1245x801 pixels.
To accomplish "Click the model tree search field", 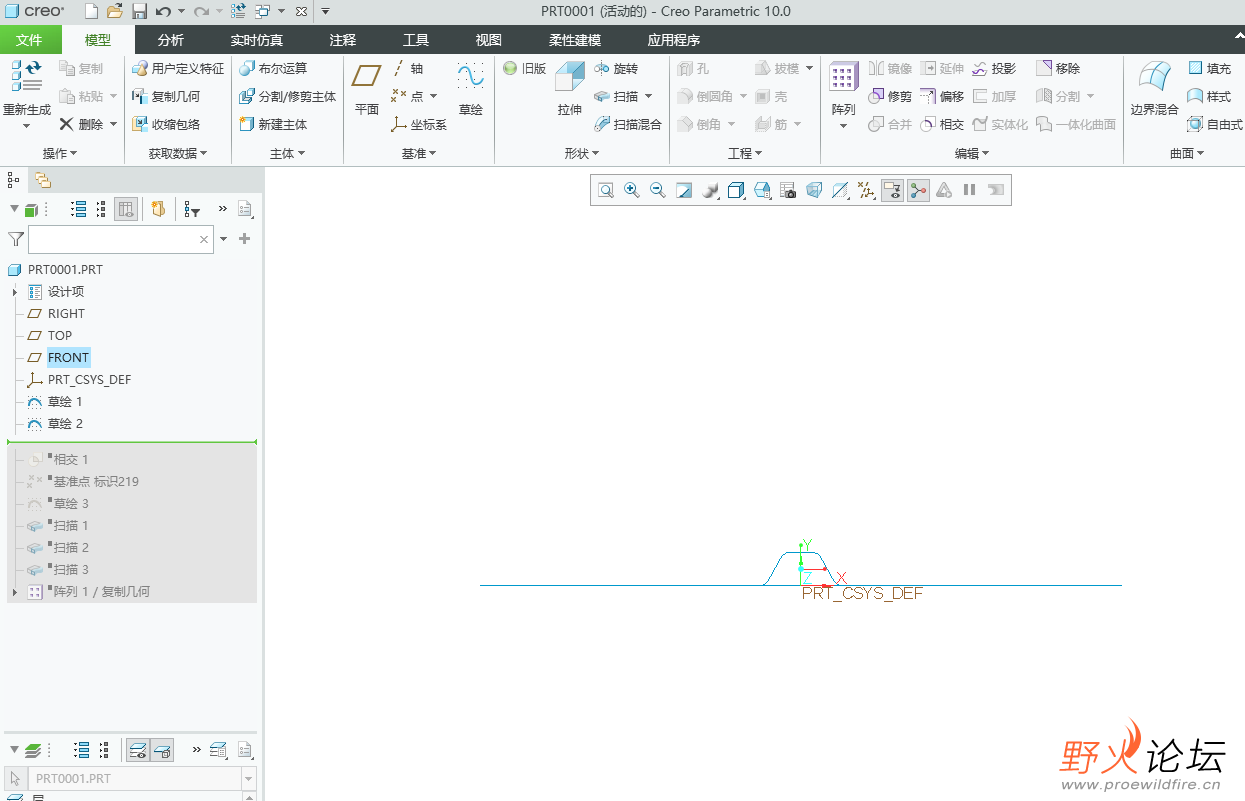I will pyautogui.click(x=120, y=239).
